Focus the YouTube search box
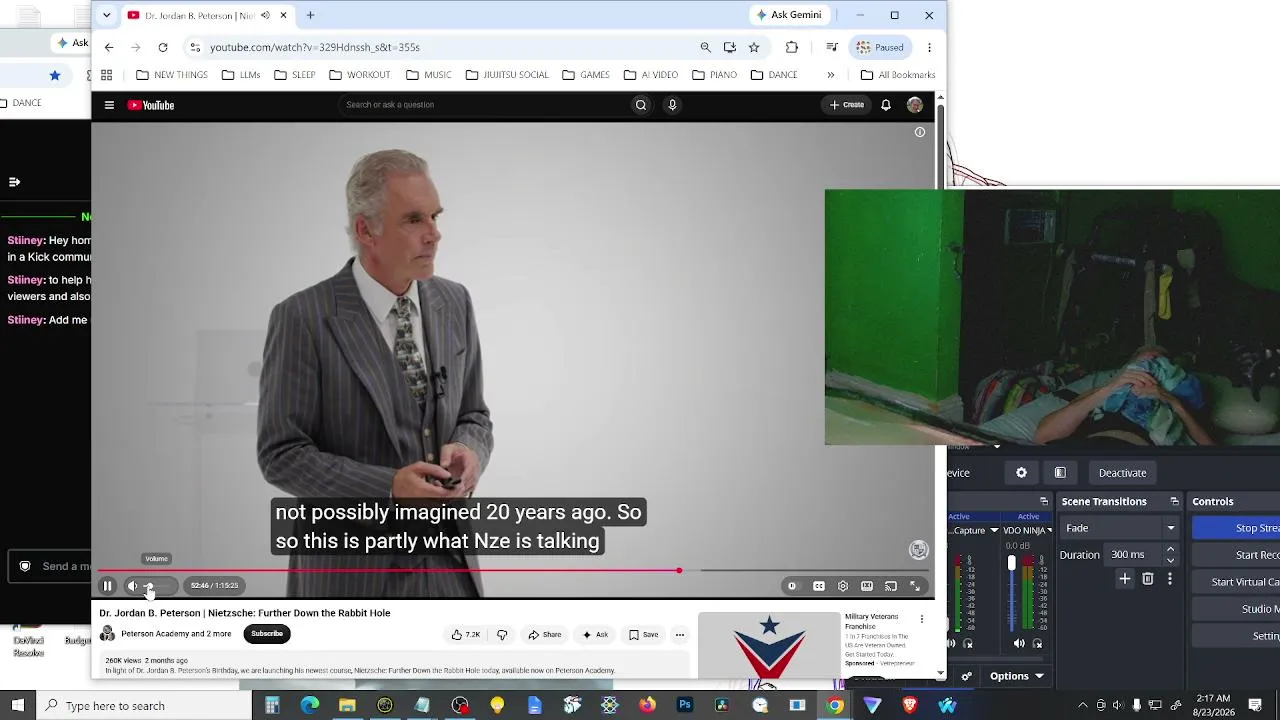The width and height of the screenshot is (1280, 720). [483, 105]
